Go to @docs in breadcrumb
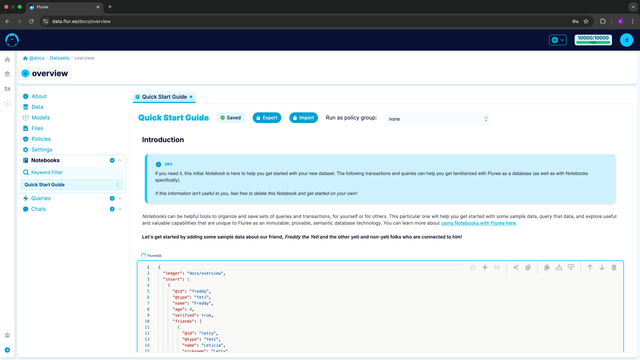Screen dimensions: 640x360 click(x=37, y=58)
